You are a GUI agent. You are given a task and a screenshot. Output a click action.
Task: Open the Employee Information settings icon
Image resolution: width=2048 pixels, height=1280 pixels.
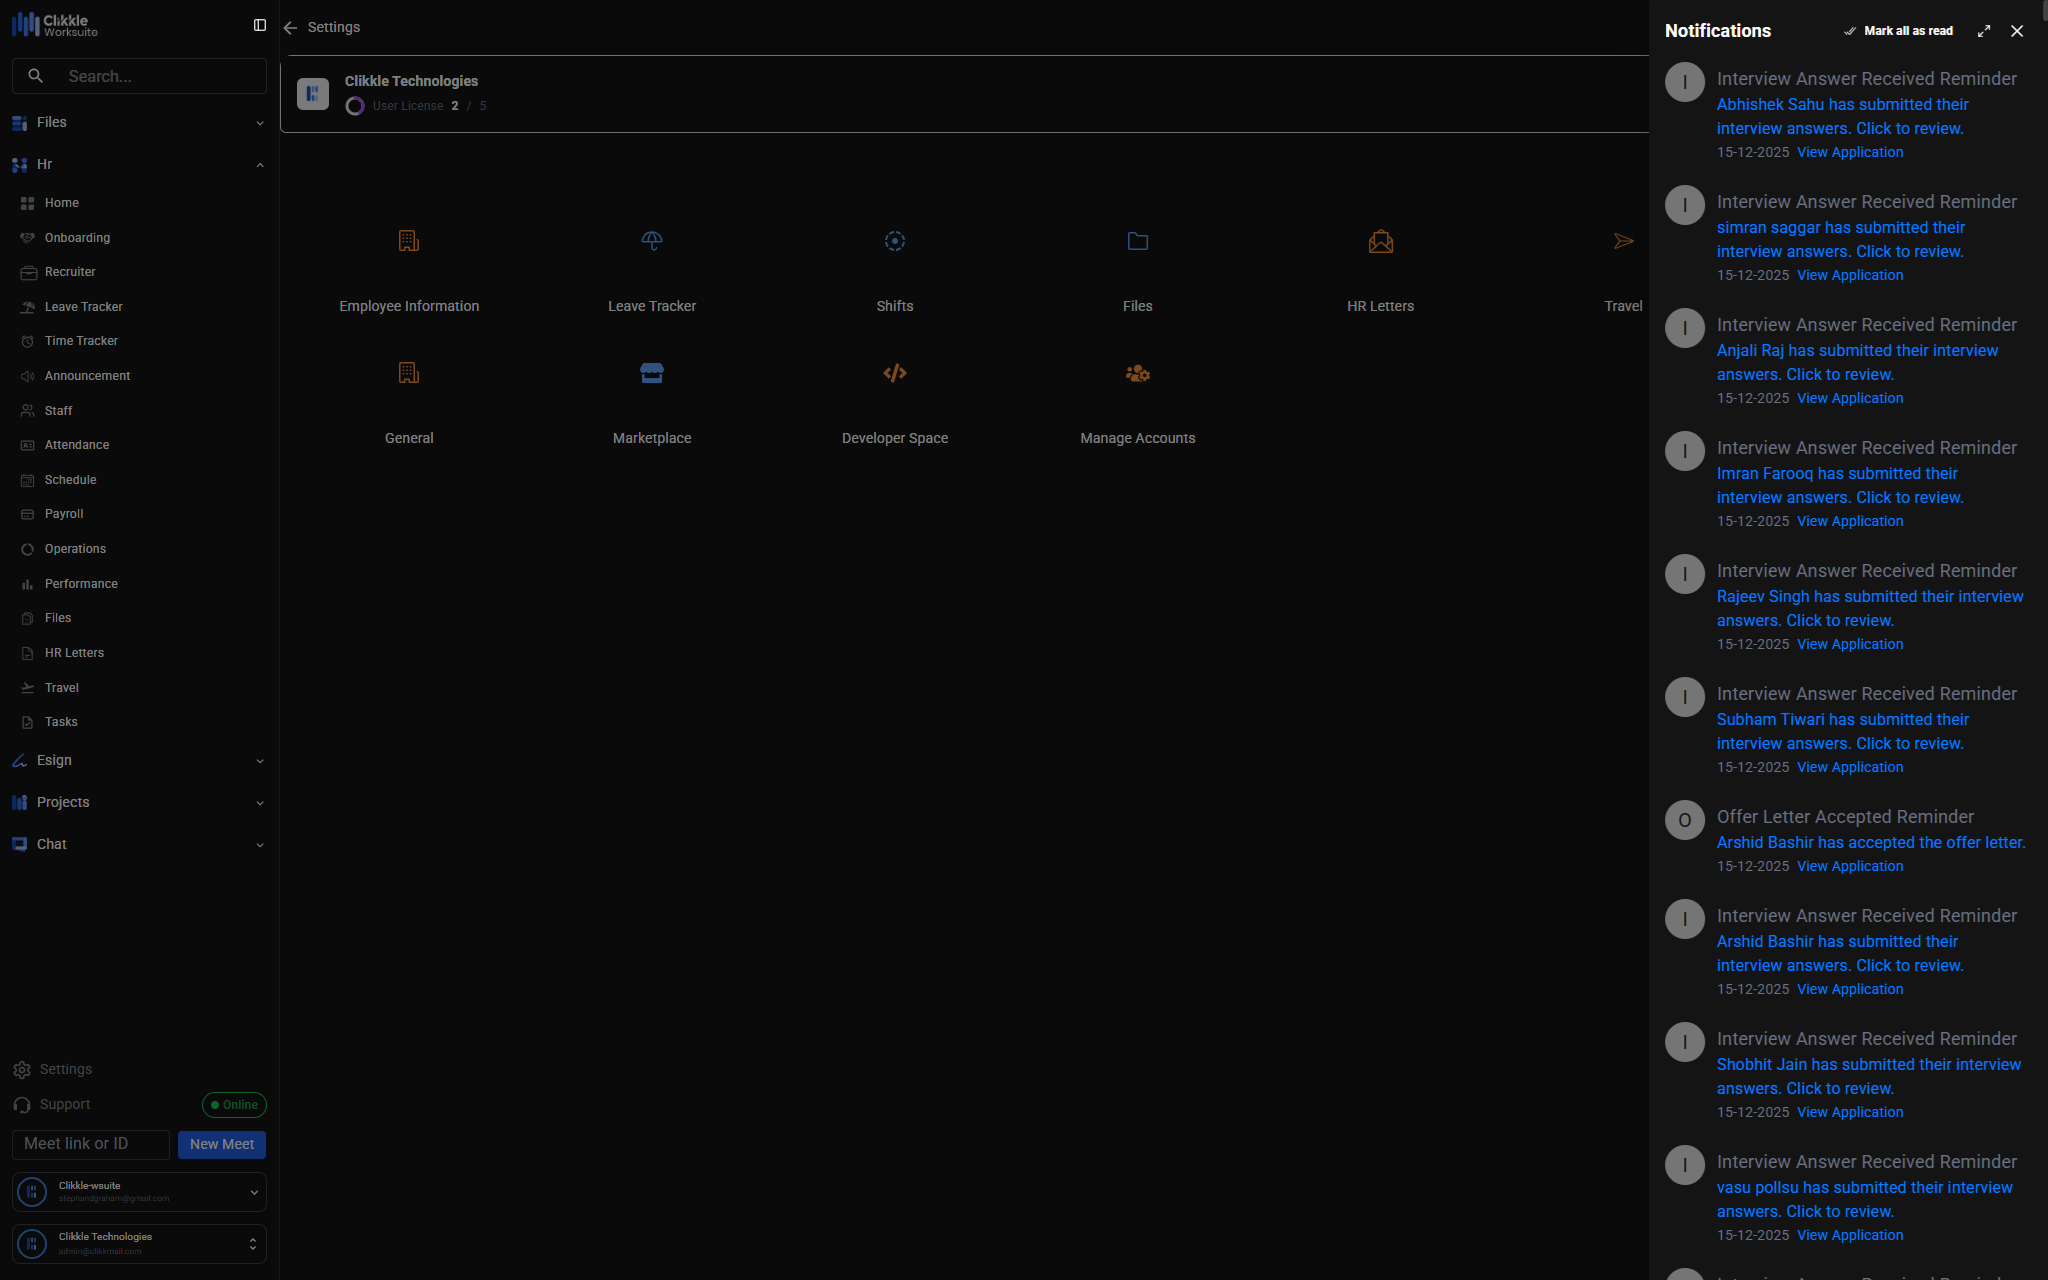(408, 241)
